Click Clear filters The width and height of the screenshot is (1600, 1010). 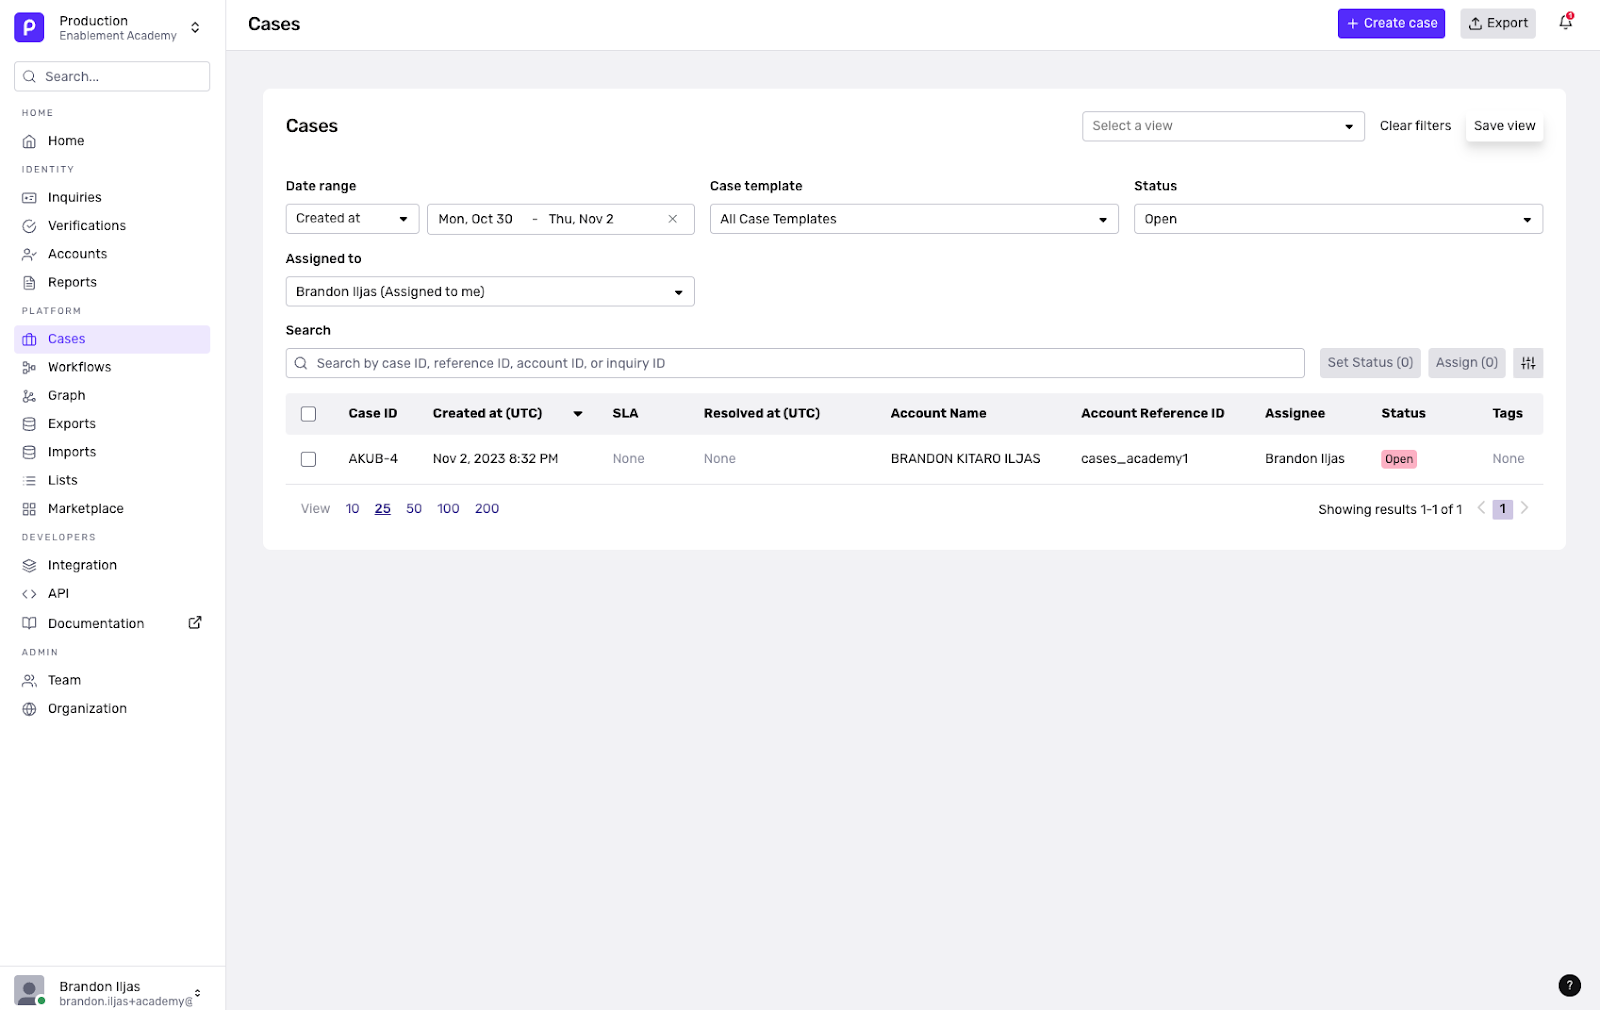pyautogui.click(x=1415, y=126)
